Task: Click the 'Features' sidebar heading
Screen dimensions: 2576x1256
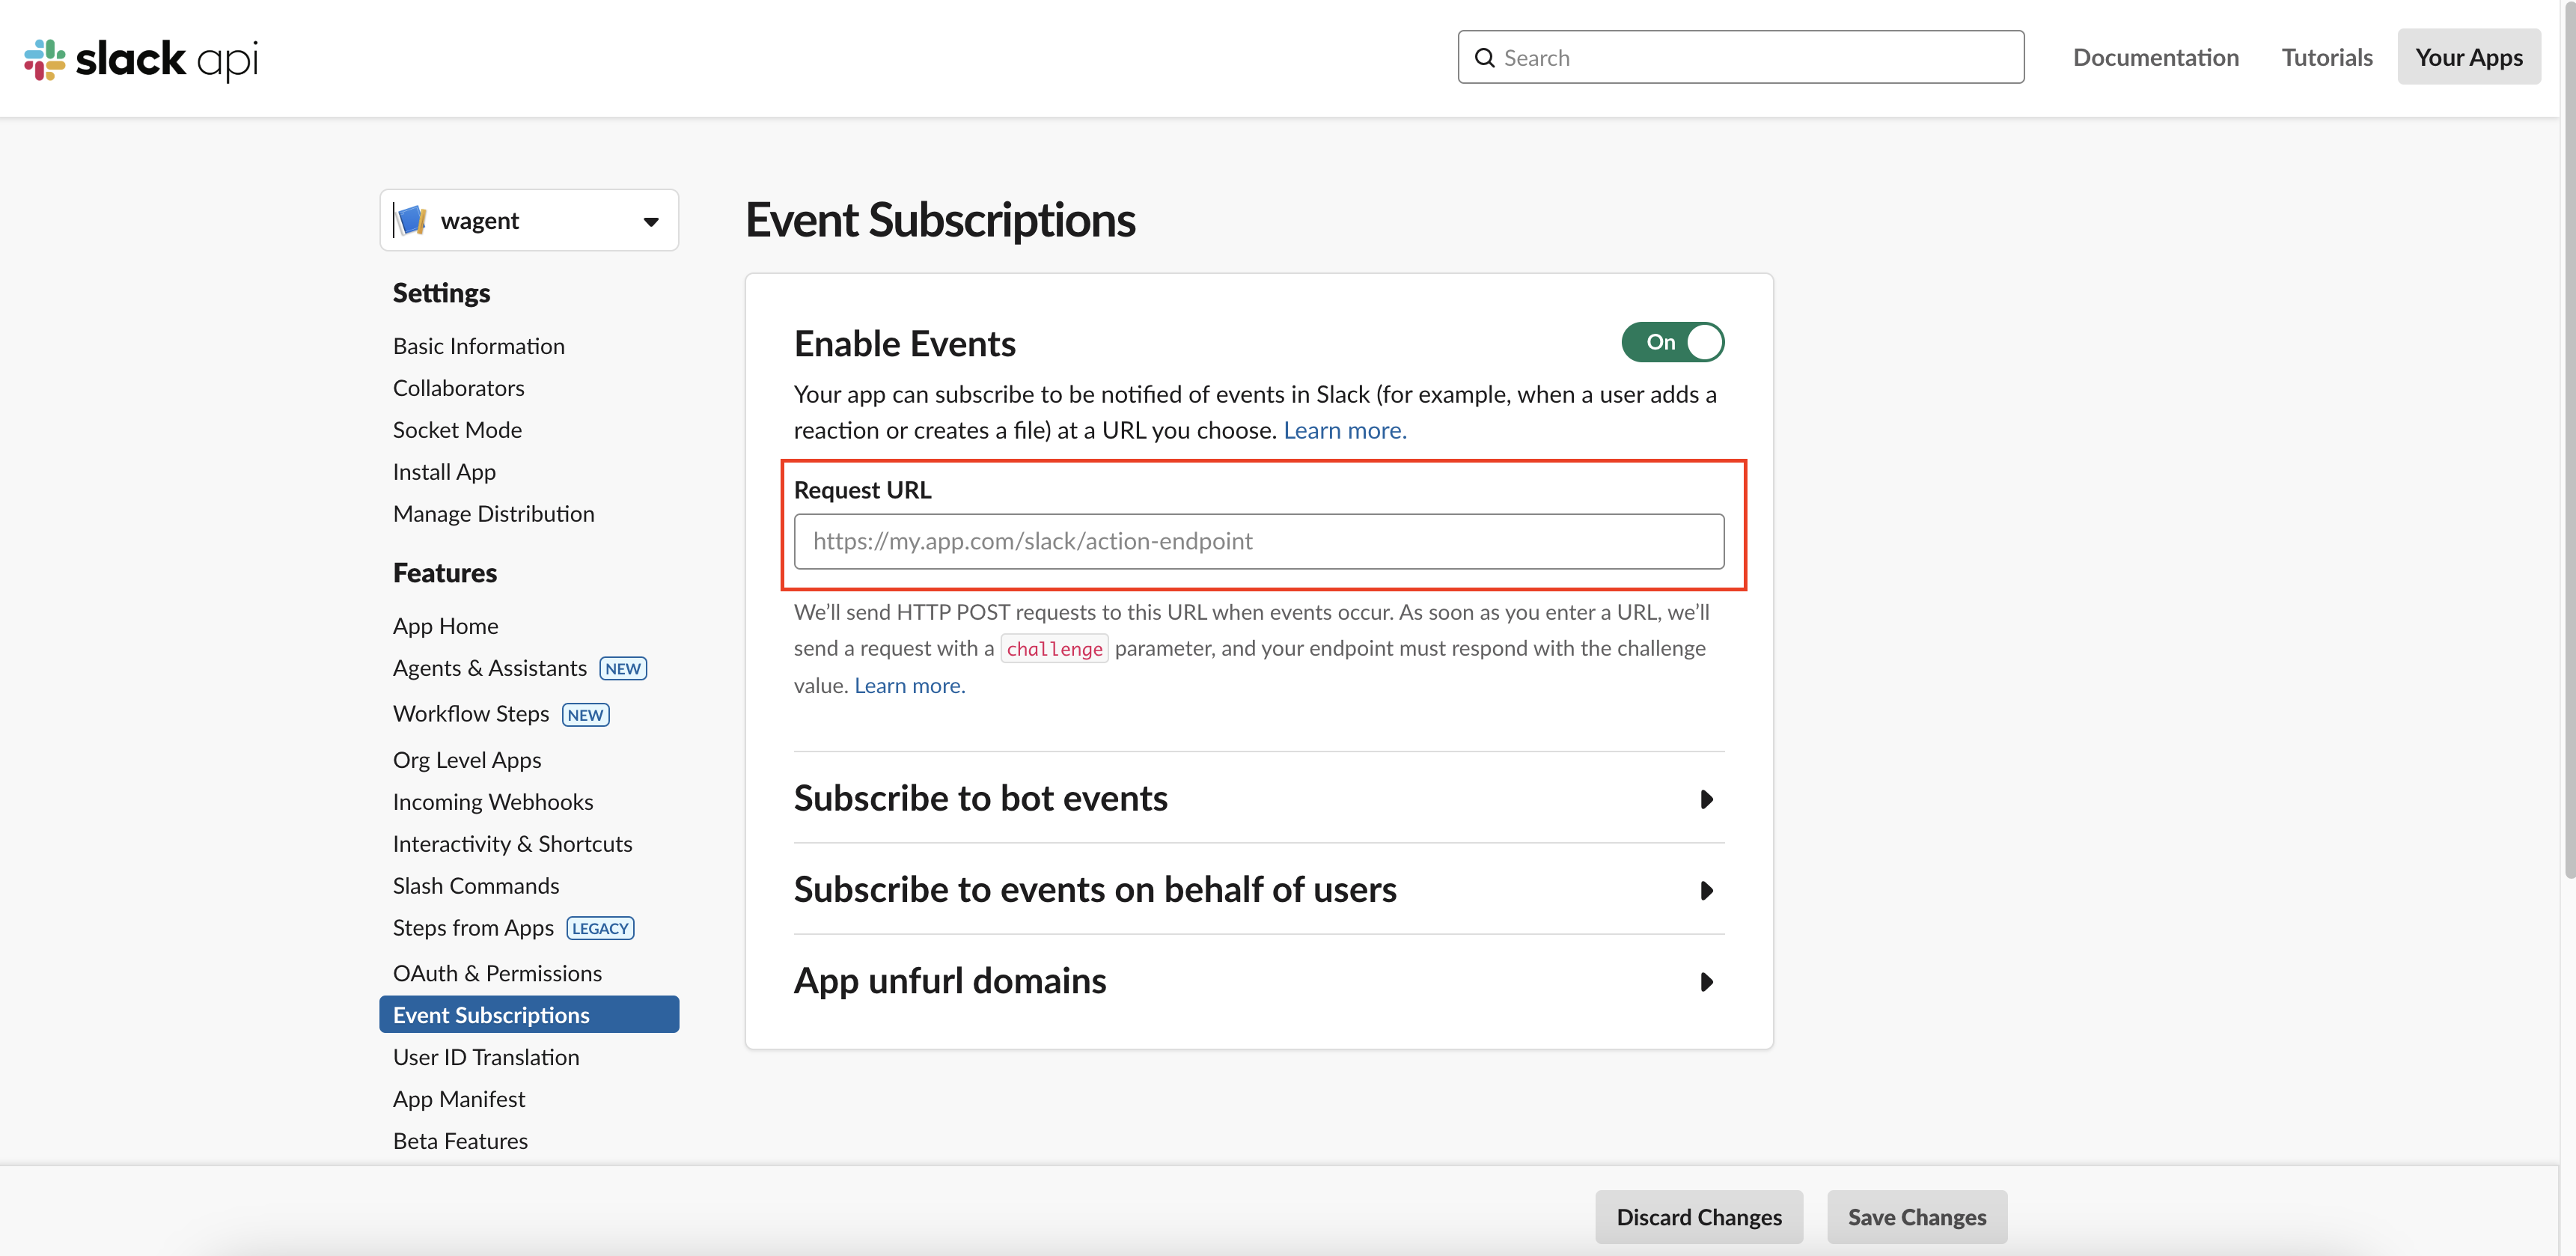Action: [445, 573]
